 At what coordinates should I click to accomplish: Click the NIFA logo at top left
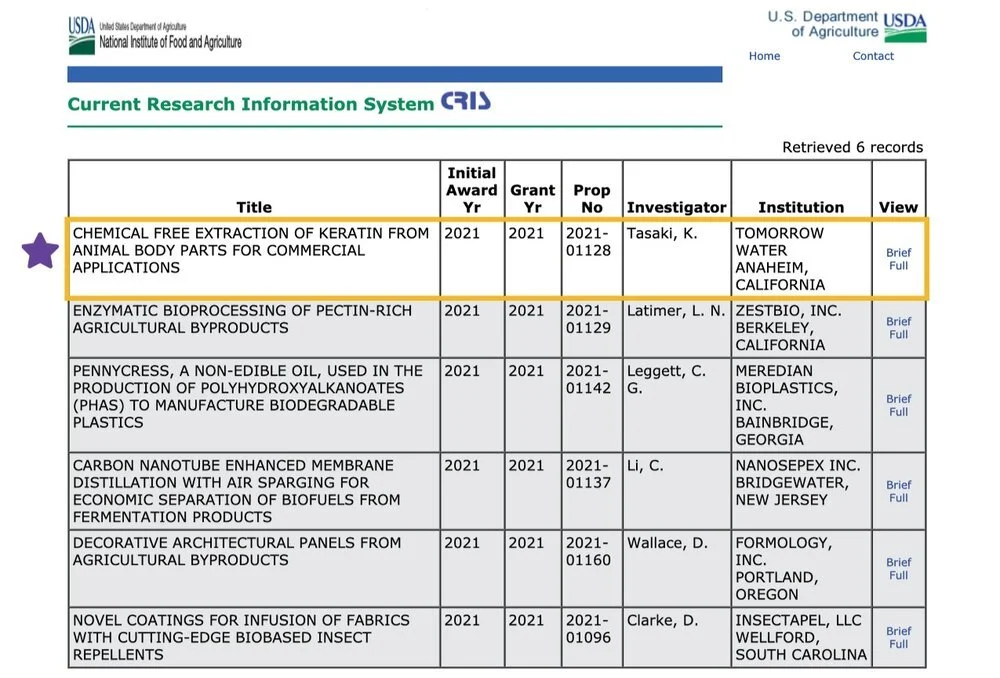pos(155,35)
